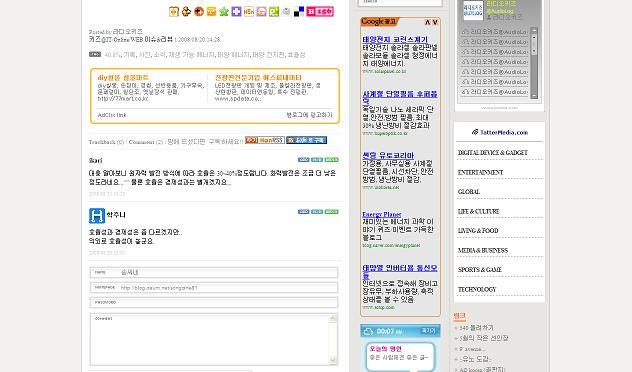Click the purple plus share icon
This screenshot has height=372, width=632.
(236, 12)
